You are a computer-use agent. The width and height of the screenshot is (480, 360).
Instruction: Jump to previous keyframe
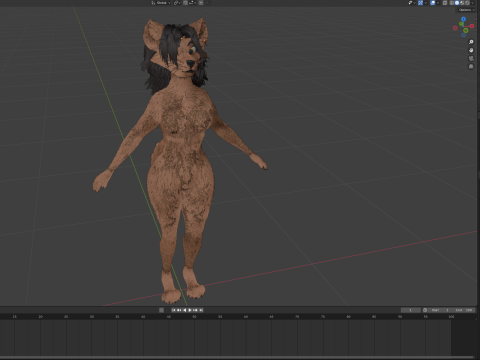[x=179, y=310]
